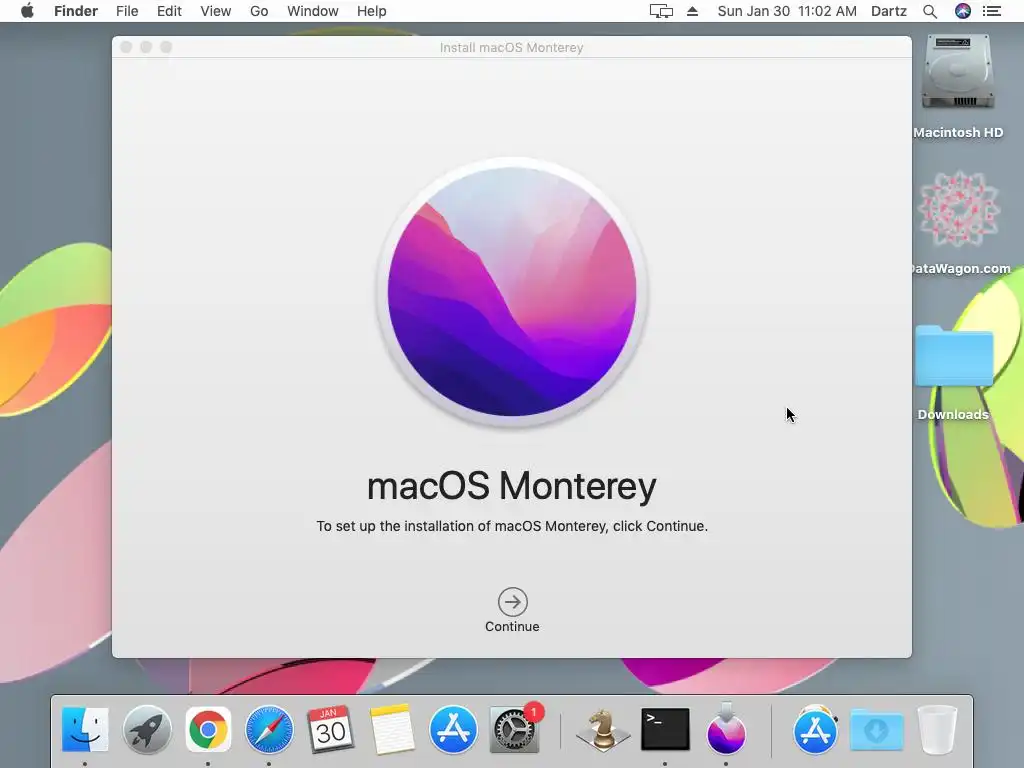Open Finder from the Dock

85,729
